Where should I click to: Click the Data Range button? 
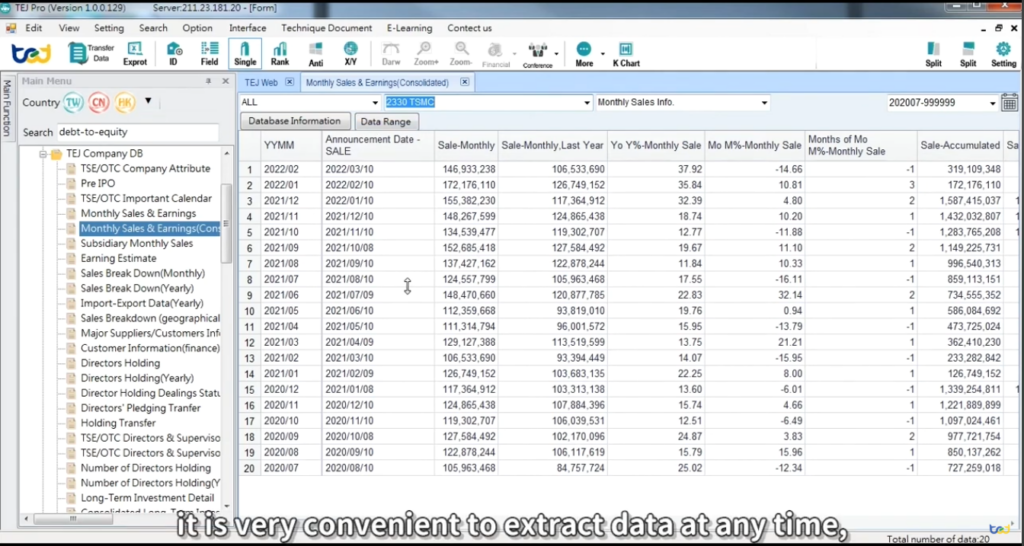[386, 121]
